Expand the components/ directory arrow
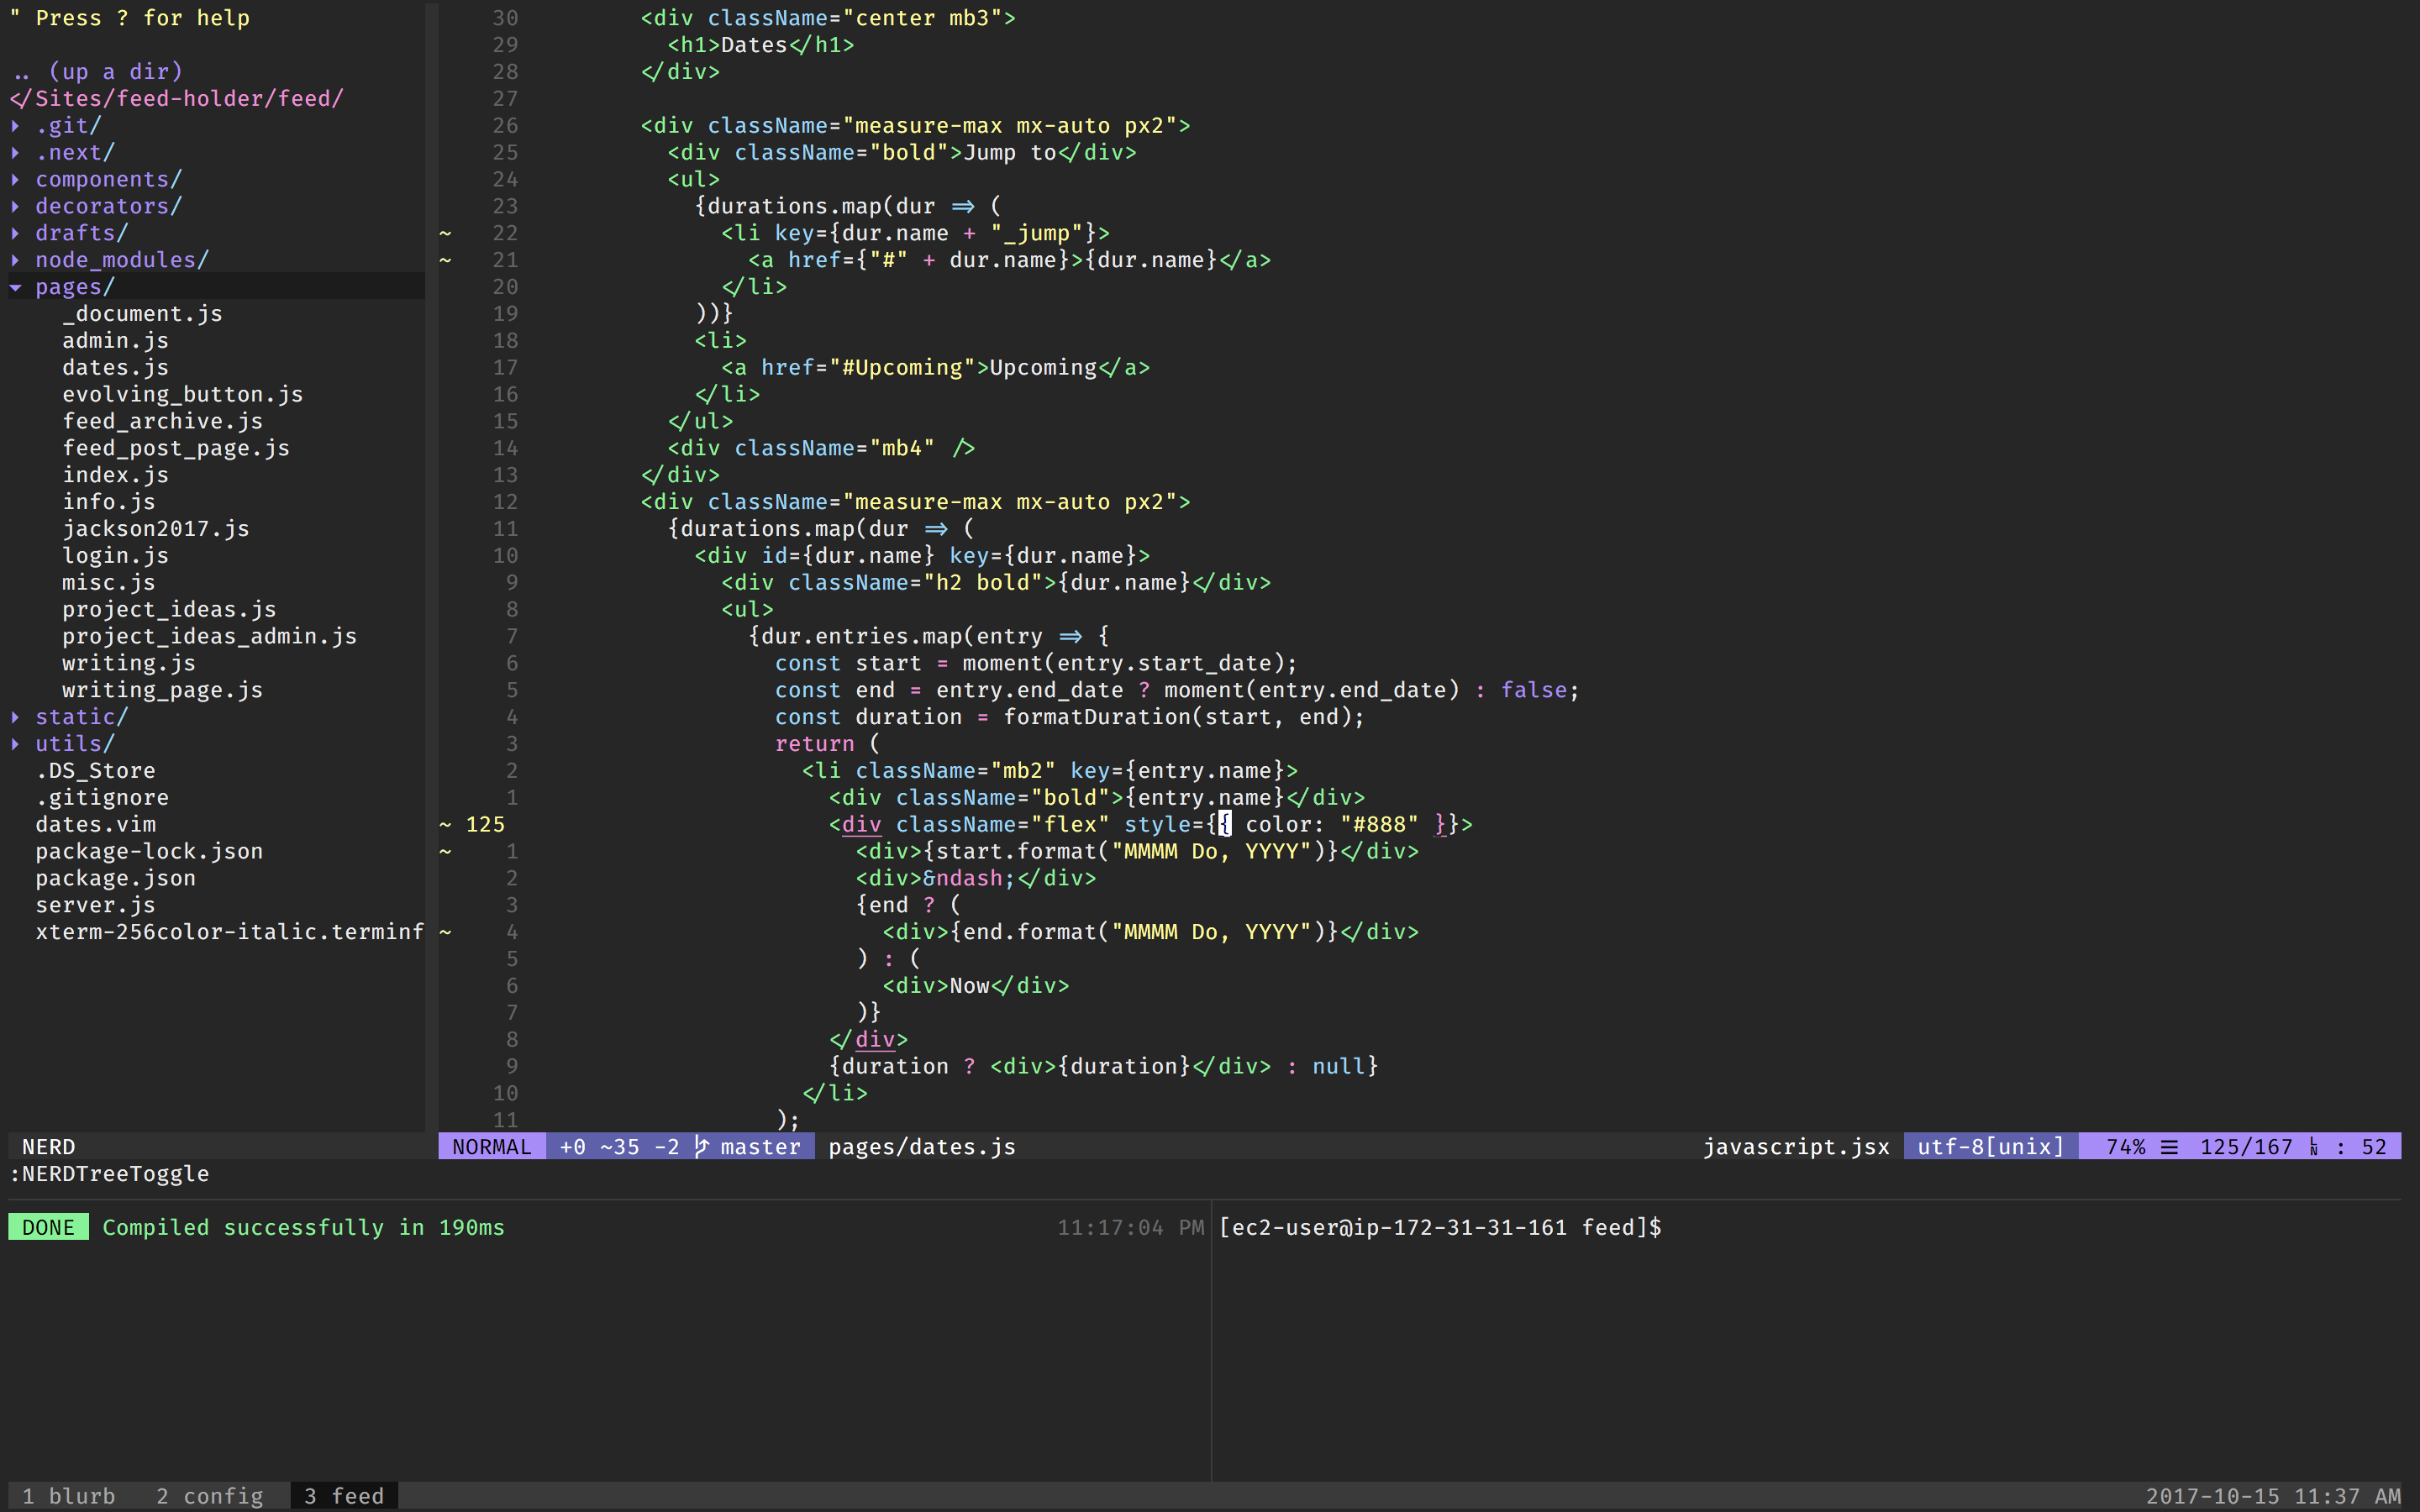This screenshot has height=1512, width=2420. click(x=16, y=180)
